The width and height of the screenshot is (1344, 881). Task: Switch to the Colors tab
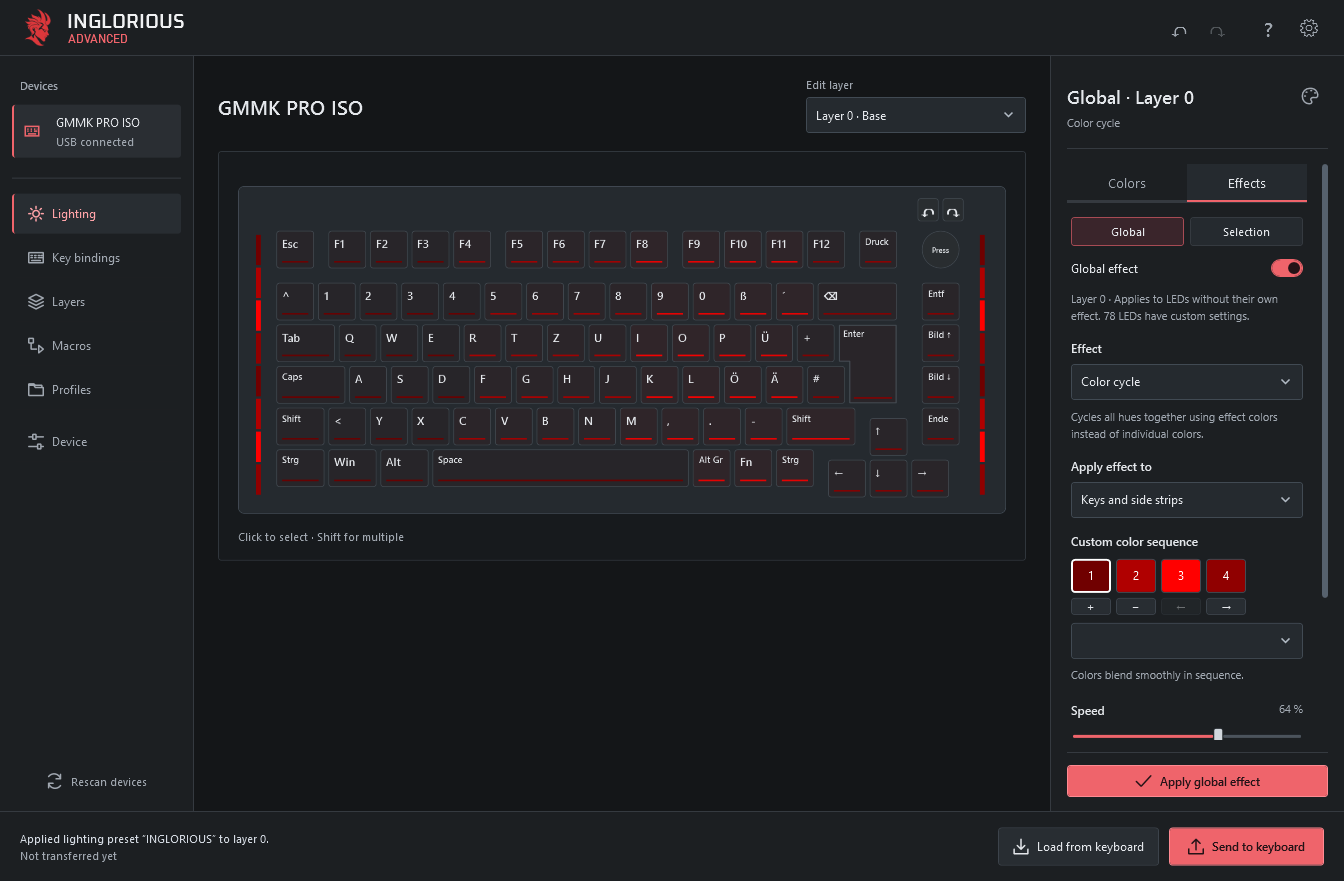[1127, 183]
